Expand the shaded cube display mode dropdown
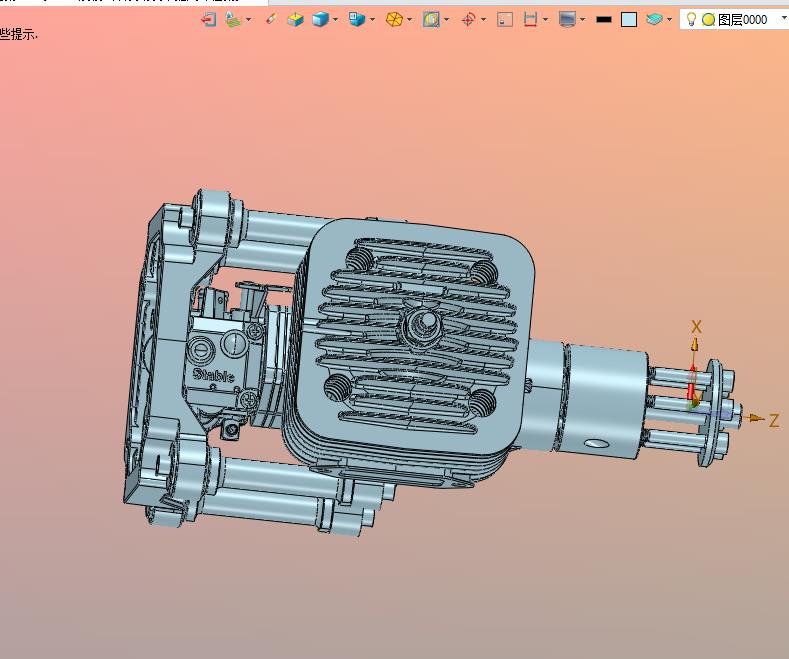Viewport: 789px width, 659px height. pos(336,20)
